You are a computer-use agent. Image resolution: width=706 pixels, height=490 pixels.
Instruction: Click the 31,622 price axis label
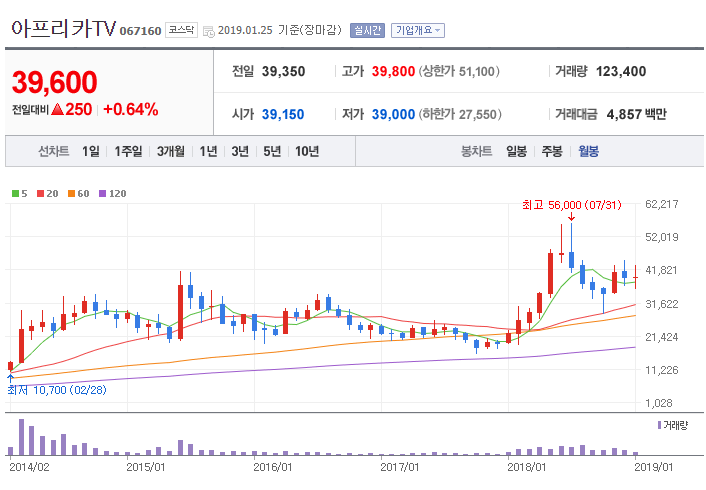[661, 304]
